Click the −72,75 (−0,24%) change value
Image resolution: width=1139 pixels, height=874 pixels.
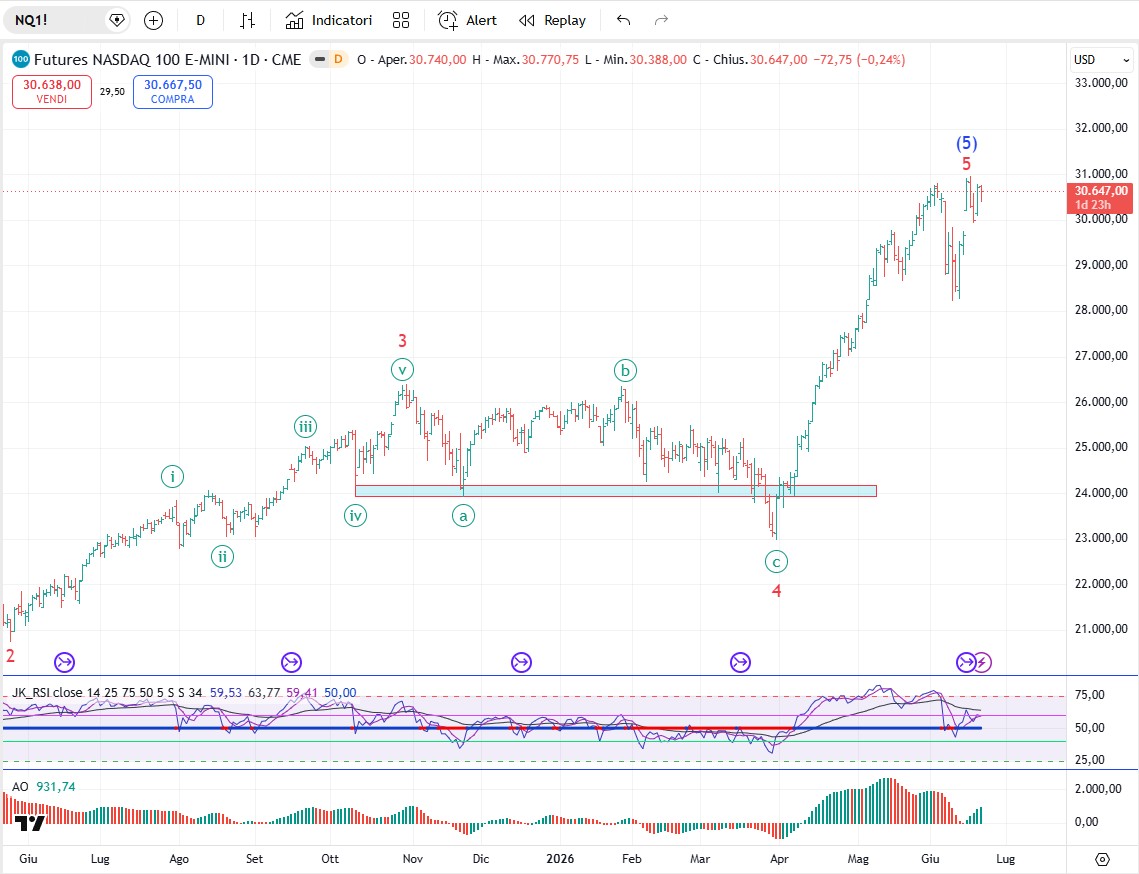[859, 60]
